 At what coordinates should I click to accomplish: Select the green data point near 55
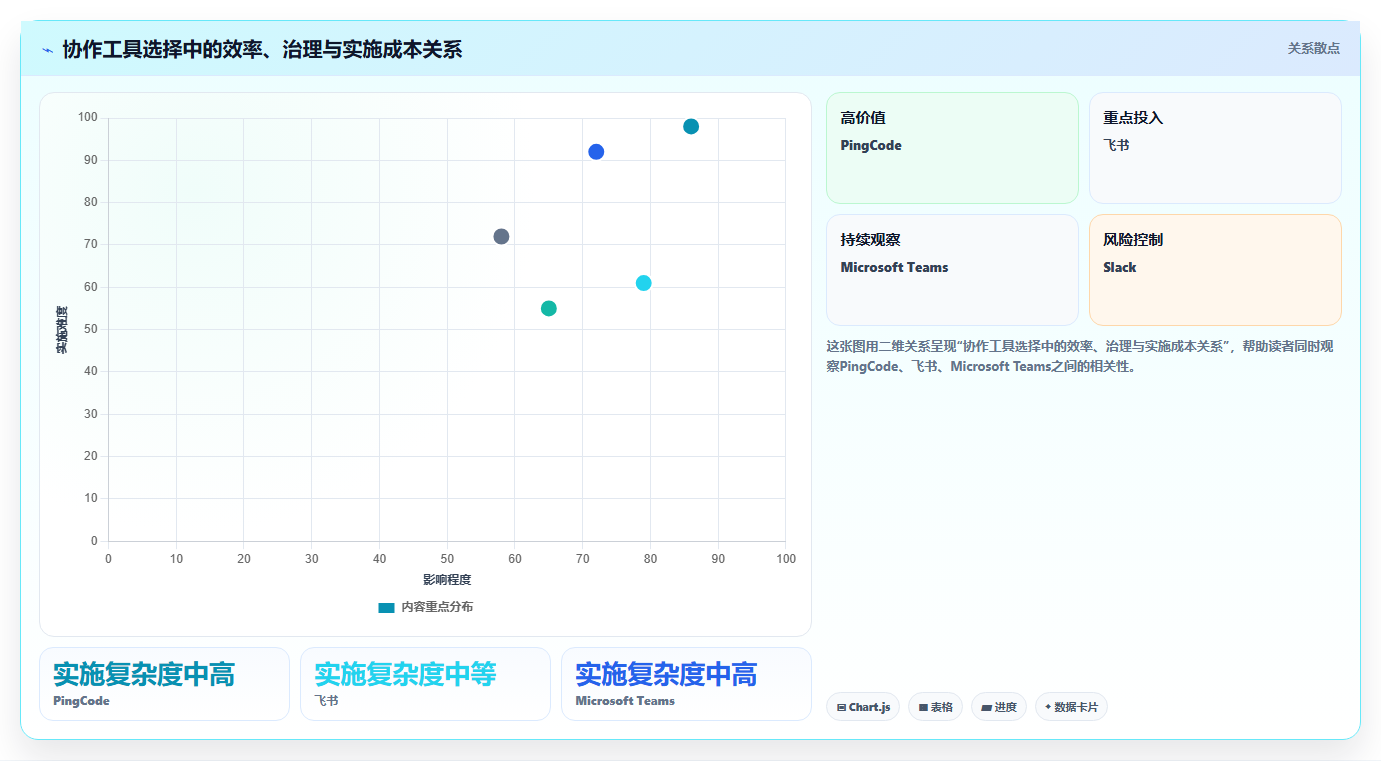(548, 308)
